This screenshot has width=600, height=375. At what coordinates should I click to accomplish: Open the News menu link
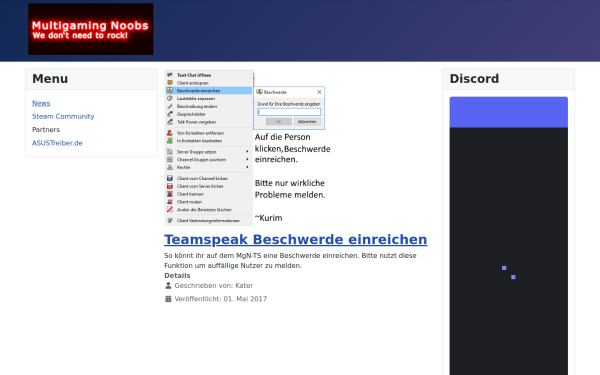(41, 103)
